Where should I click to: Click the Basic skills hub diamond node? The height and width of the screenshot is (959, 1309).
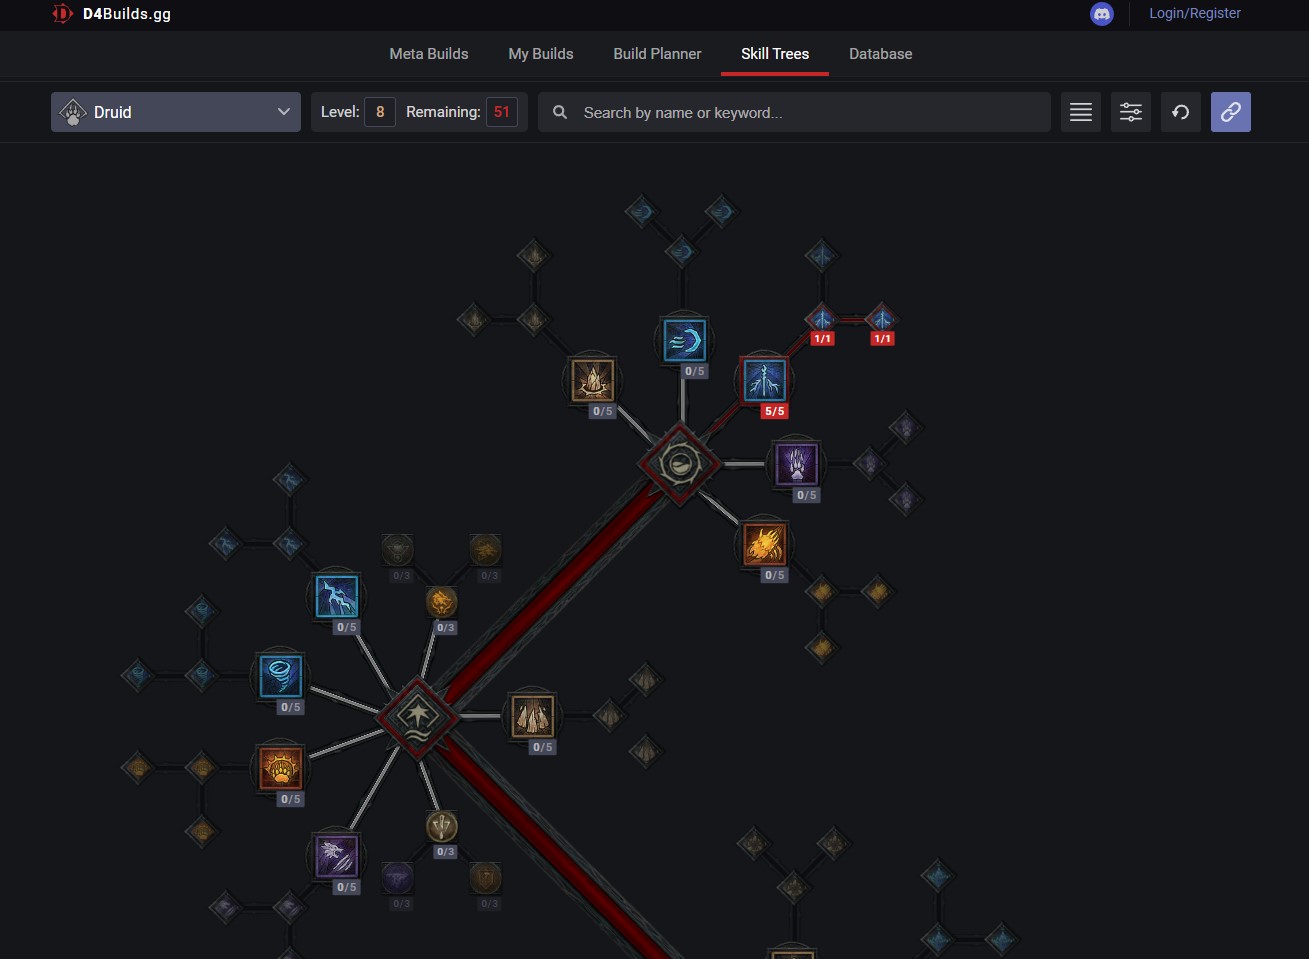coord(680,465)
